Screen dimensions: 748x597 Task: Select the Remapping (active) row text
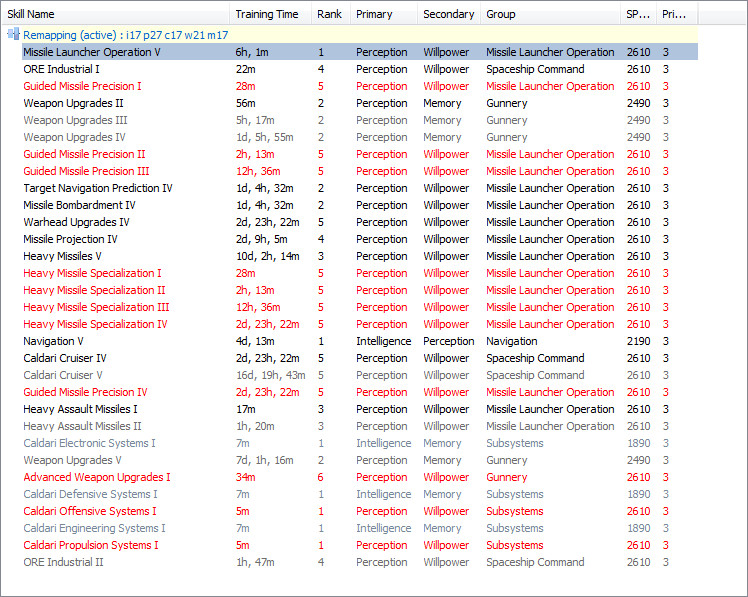(x=125, y=35)
